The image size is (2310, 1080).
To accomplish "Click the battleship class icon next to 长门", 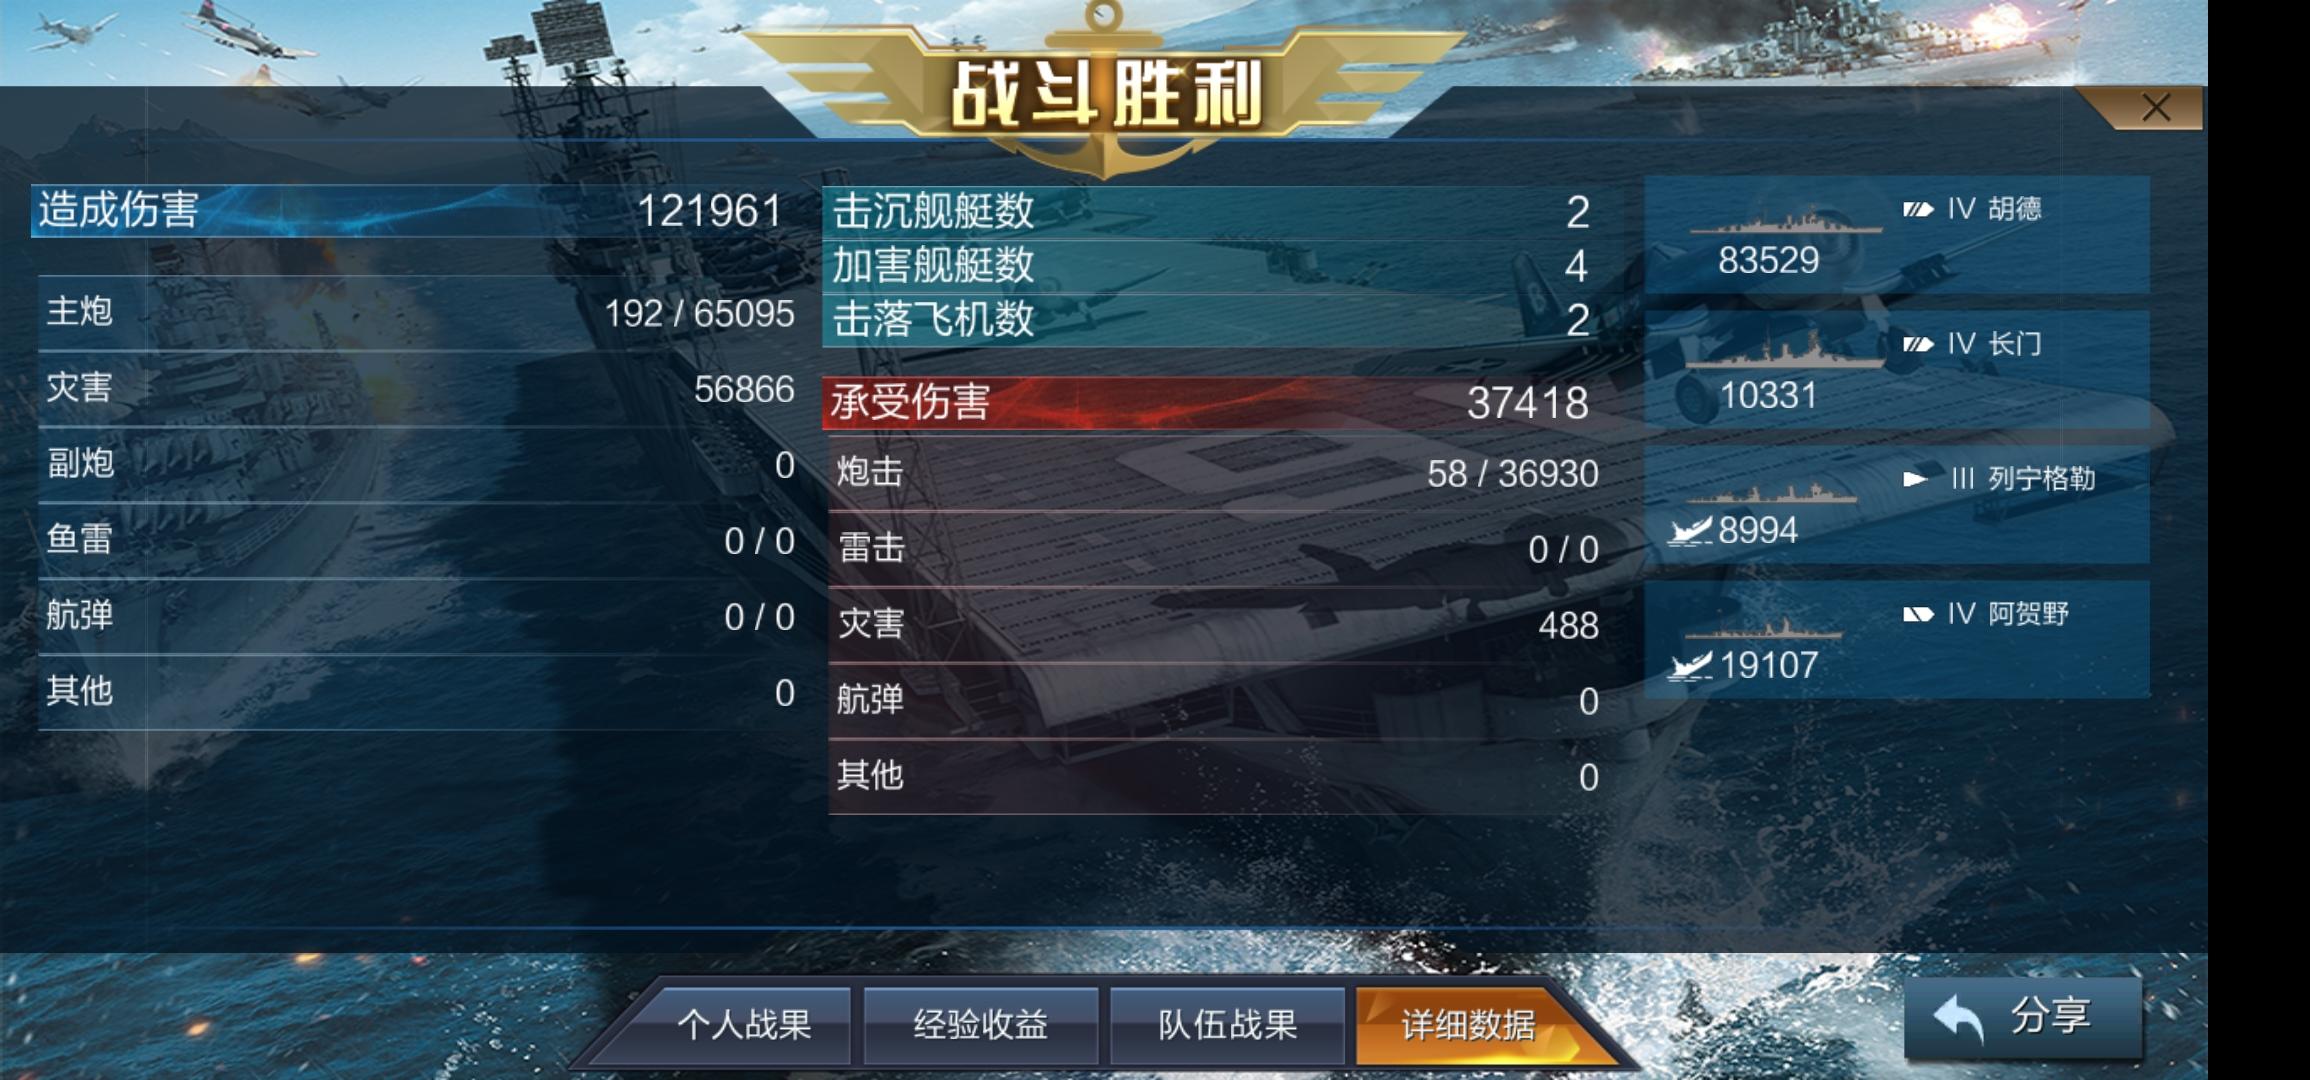I will 1918,344.
